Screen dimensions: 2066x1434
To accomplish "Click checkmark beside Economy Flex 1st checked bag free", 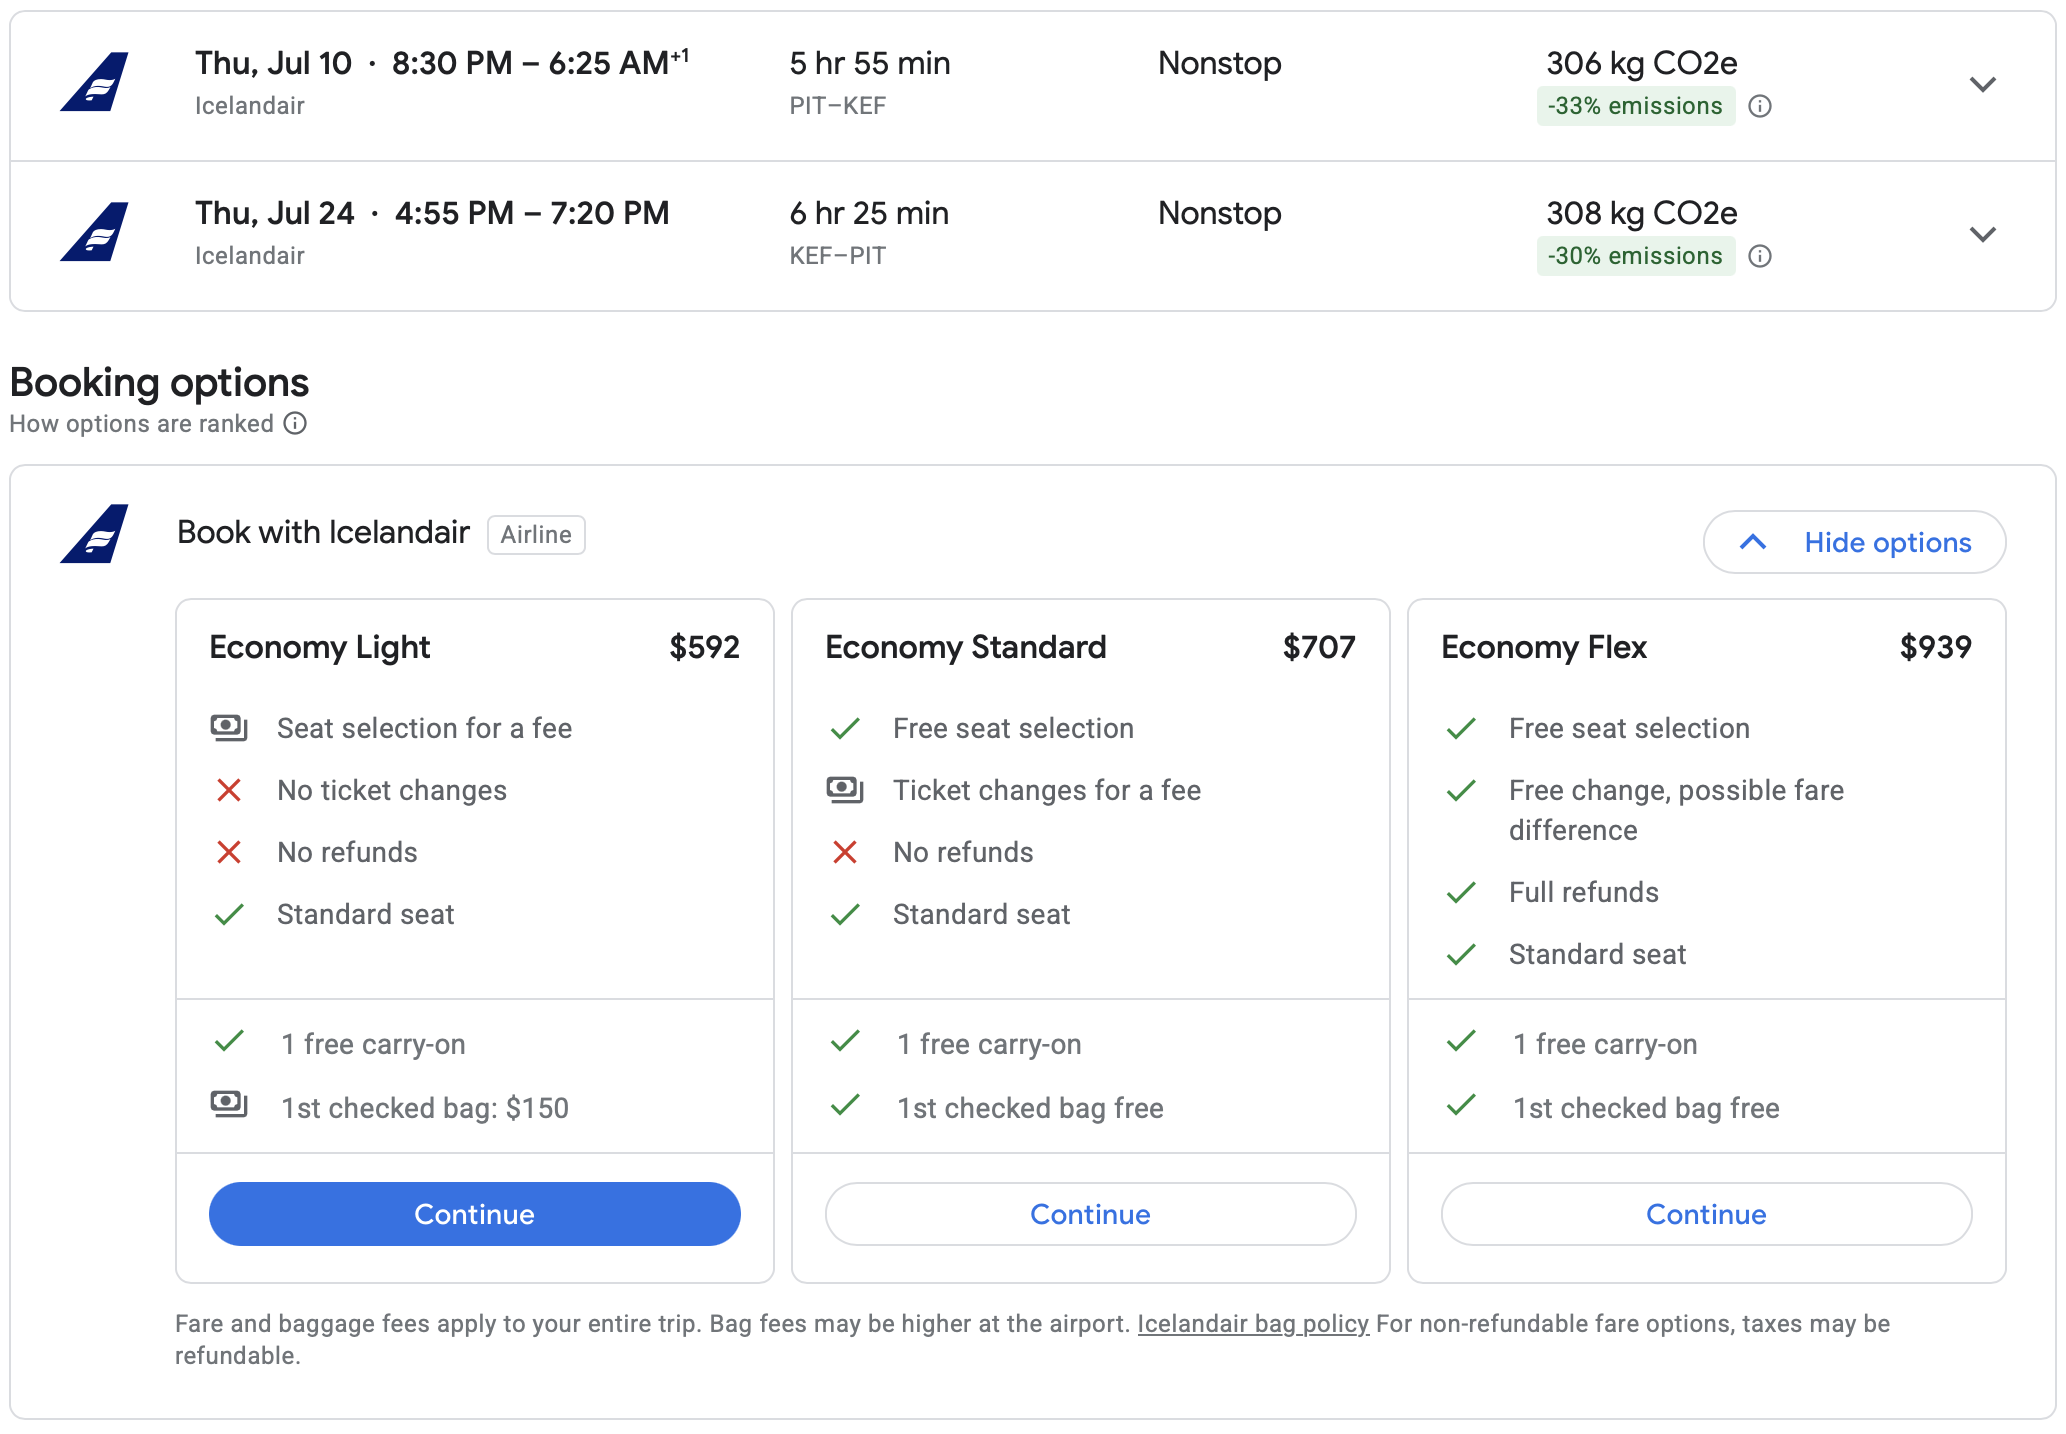I will click(x=1461, y=1105).
